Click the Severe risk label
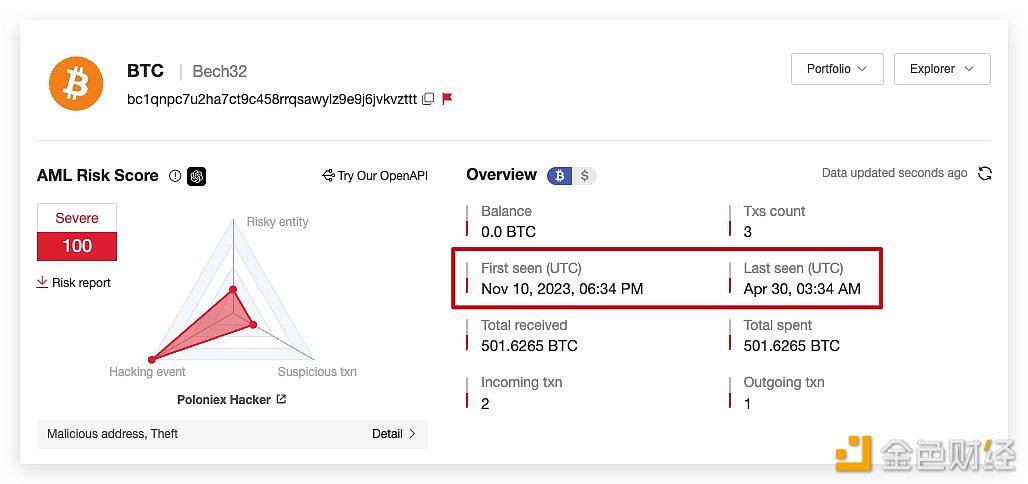The image size is (1028, 484). coord(77,218)
